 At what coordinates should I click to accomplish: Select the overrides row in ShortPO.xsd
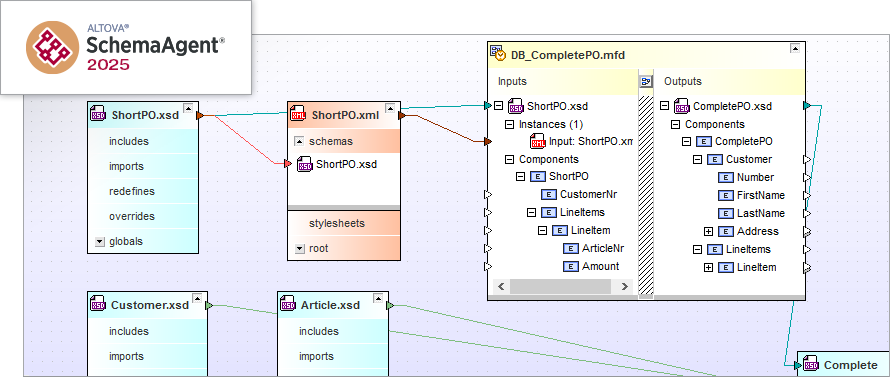(143, 216)
